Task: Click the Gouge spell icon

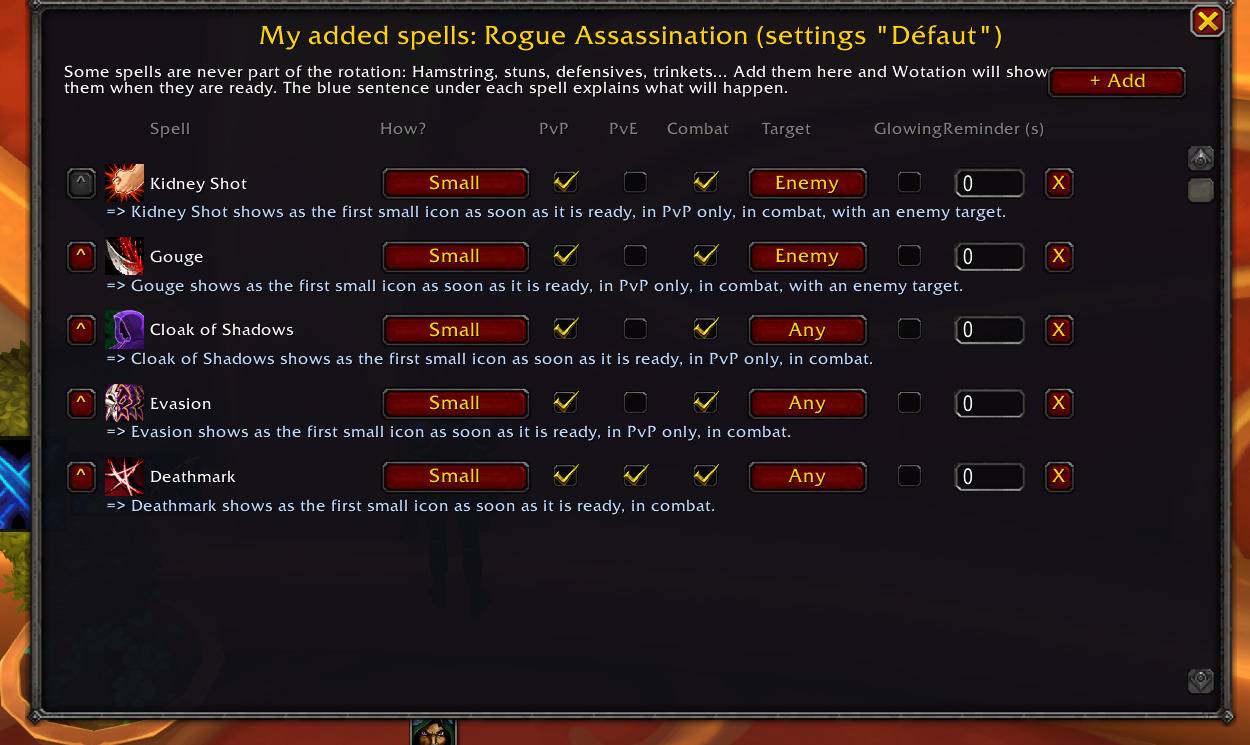Action: coord(124,256)
